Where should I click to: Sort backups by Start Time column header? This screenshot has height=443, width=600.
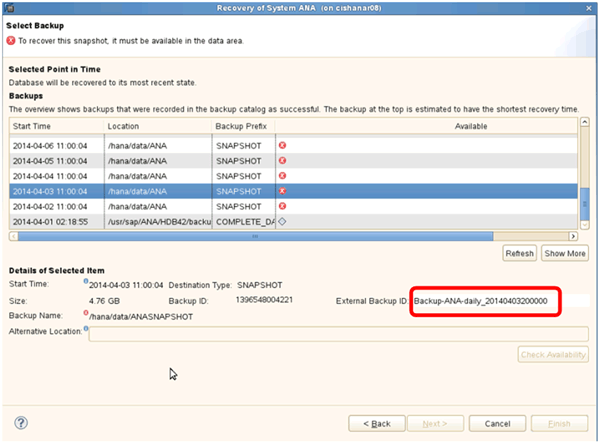(x=55, y=127)
